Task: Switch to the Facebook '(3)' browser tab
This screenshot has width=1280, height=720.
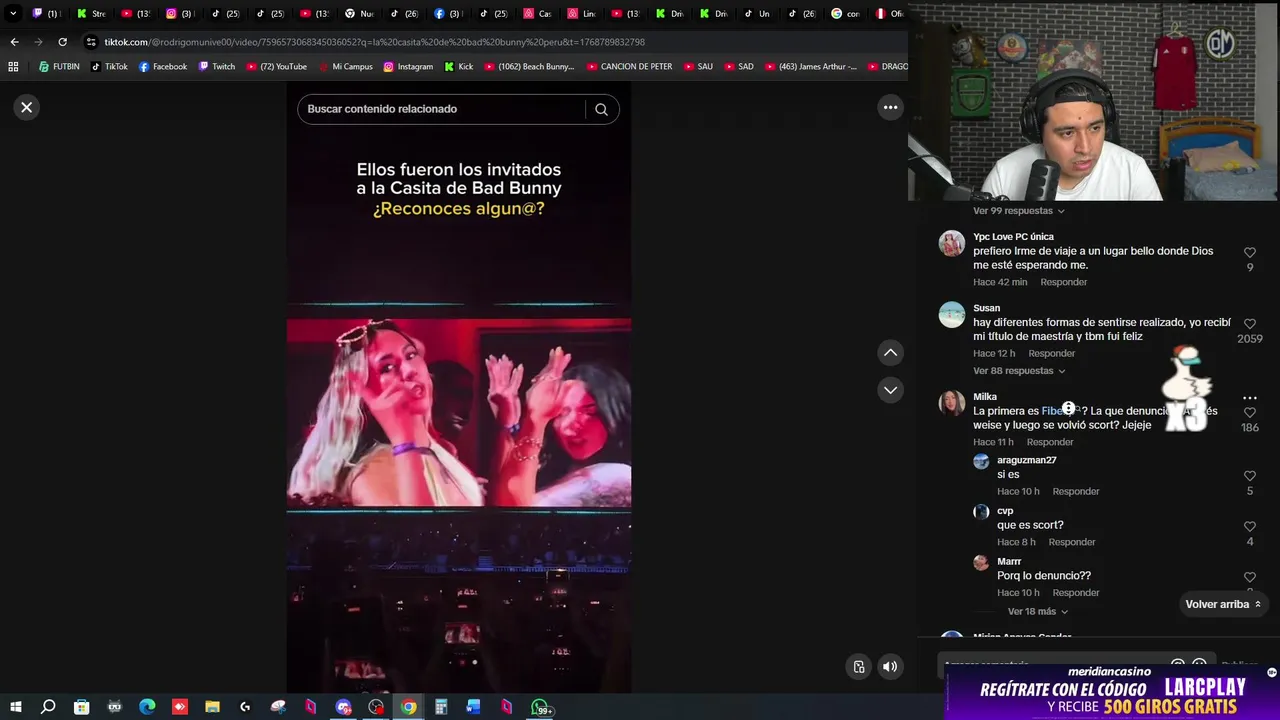Action: pyautogui.click(x=447, y=13)
